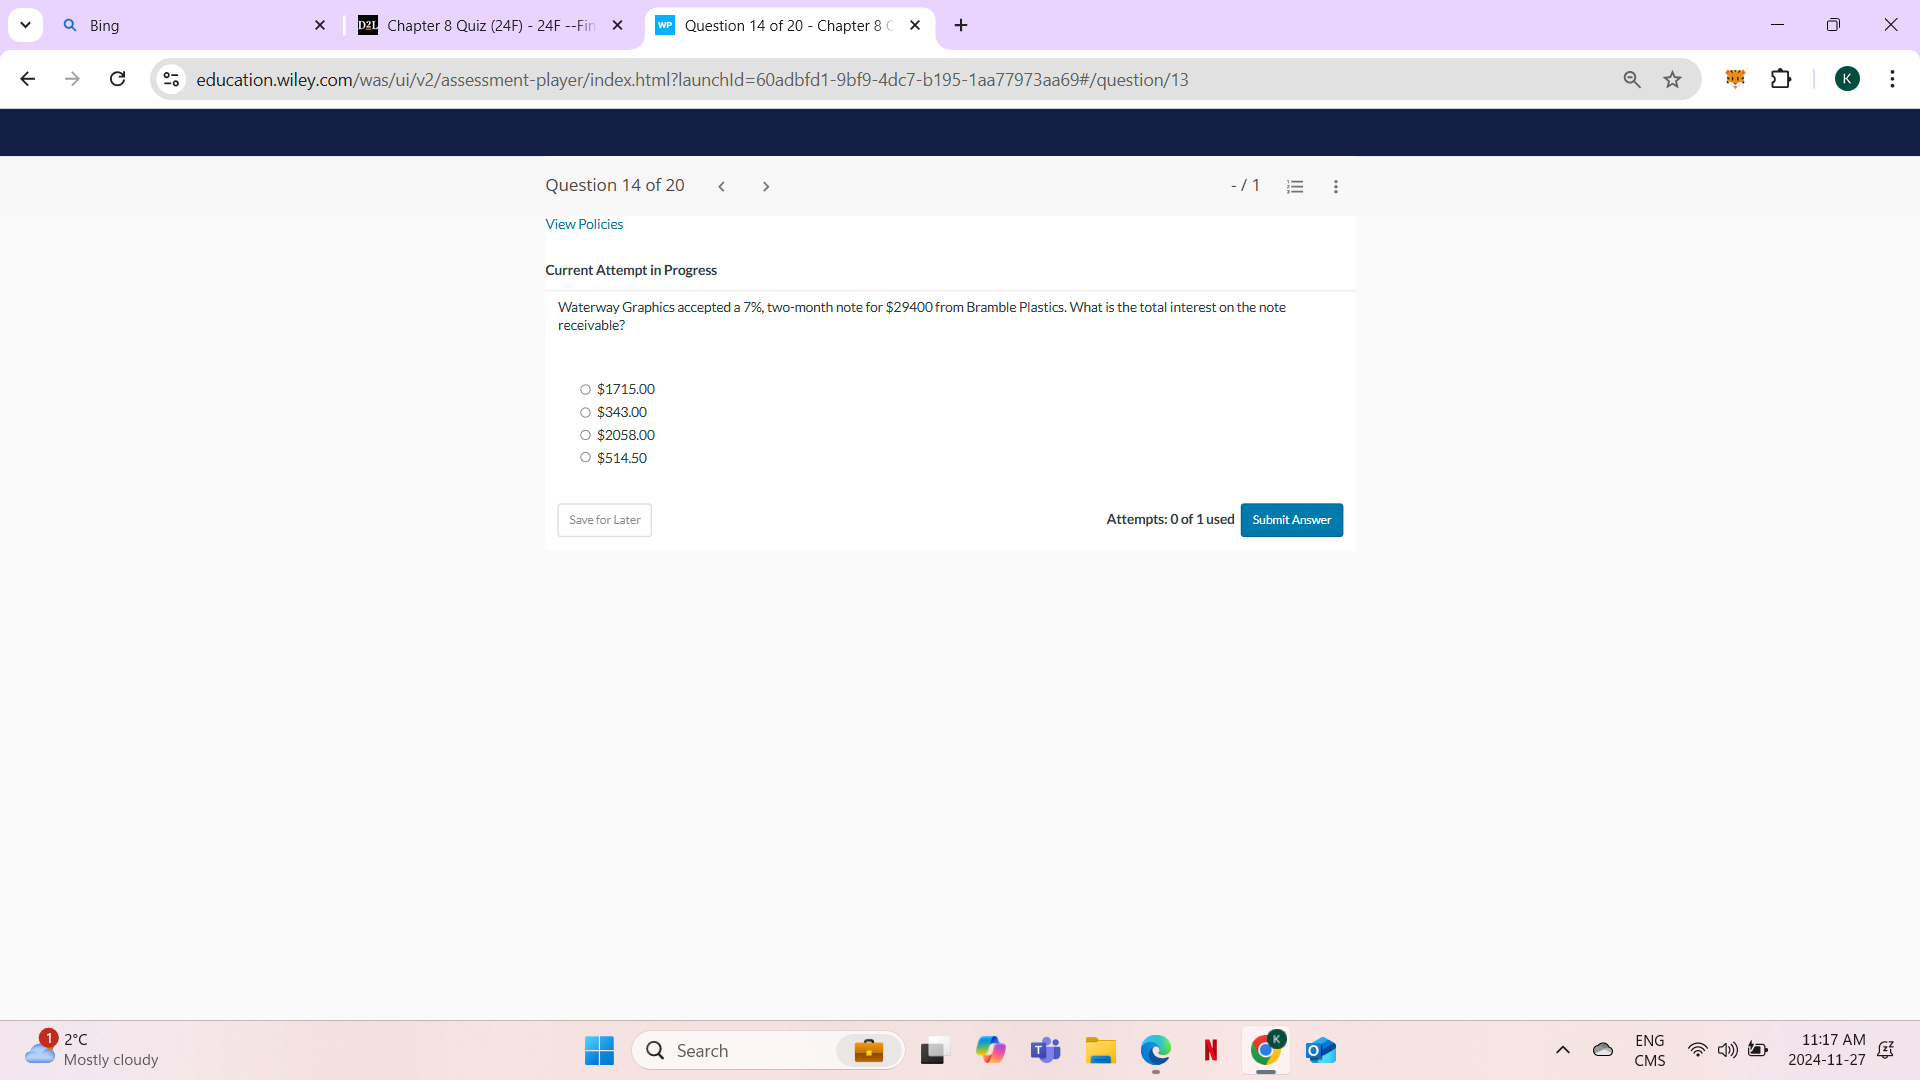
Task: Expand hidden icons in system tray
Action: (1563, 1050)
